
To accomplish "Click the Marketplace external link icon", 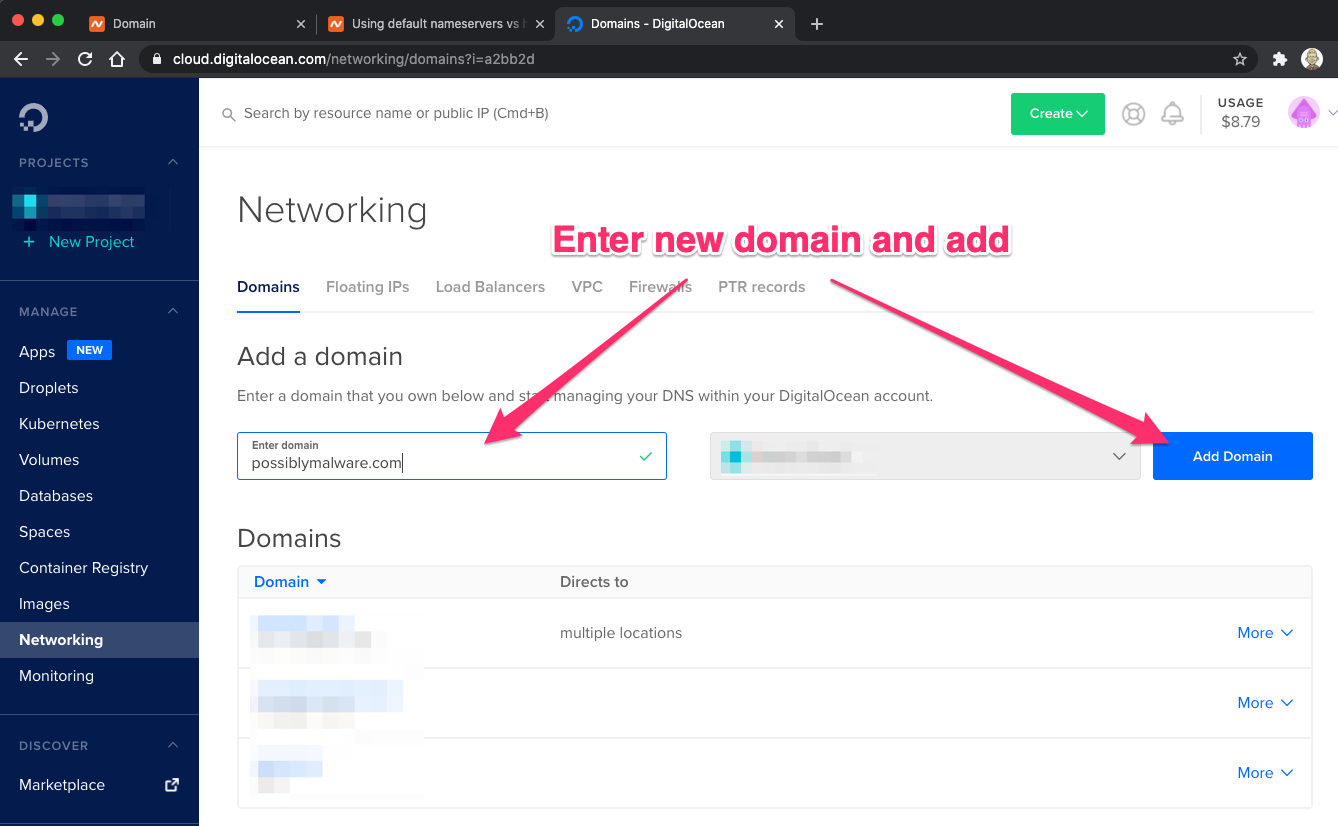I will [172, 785].
